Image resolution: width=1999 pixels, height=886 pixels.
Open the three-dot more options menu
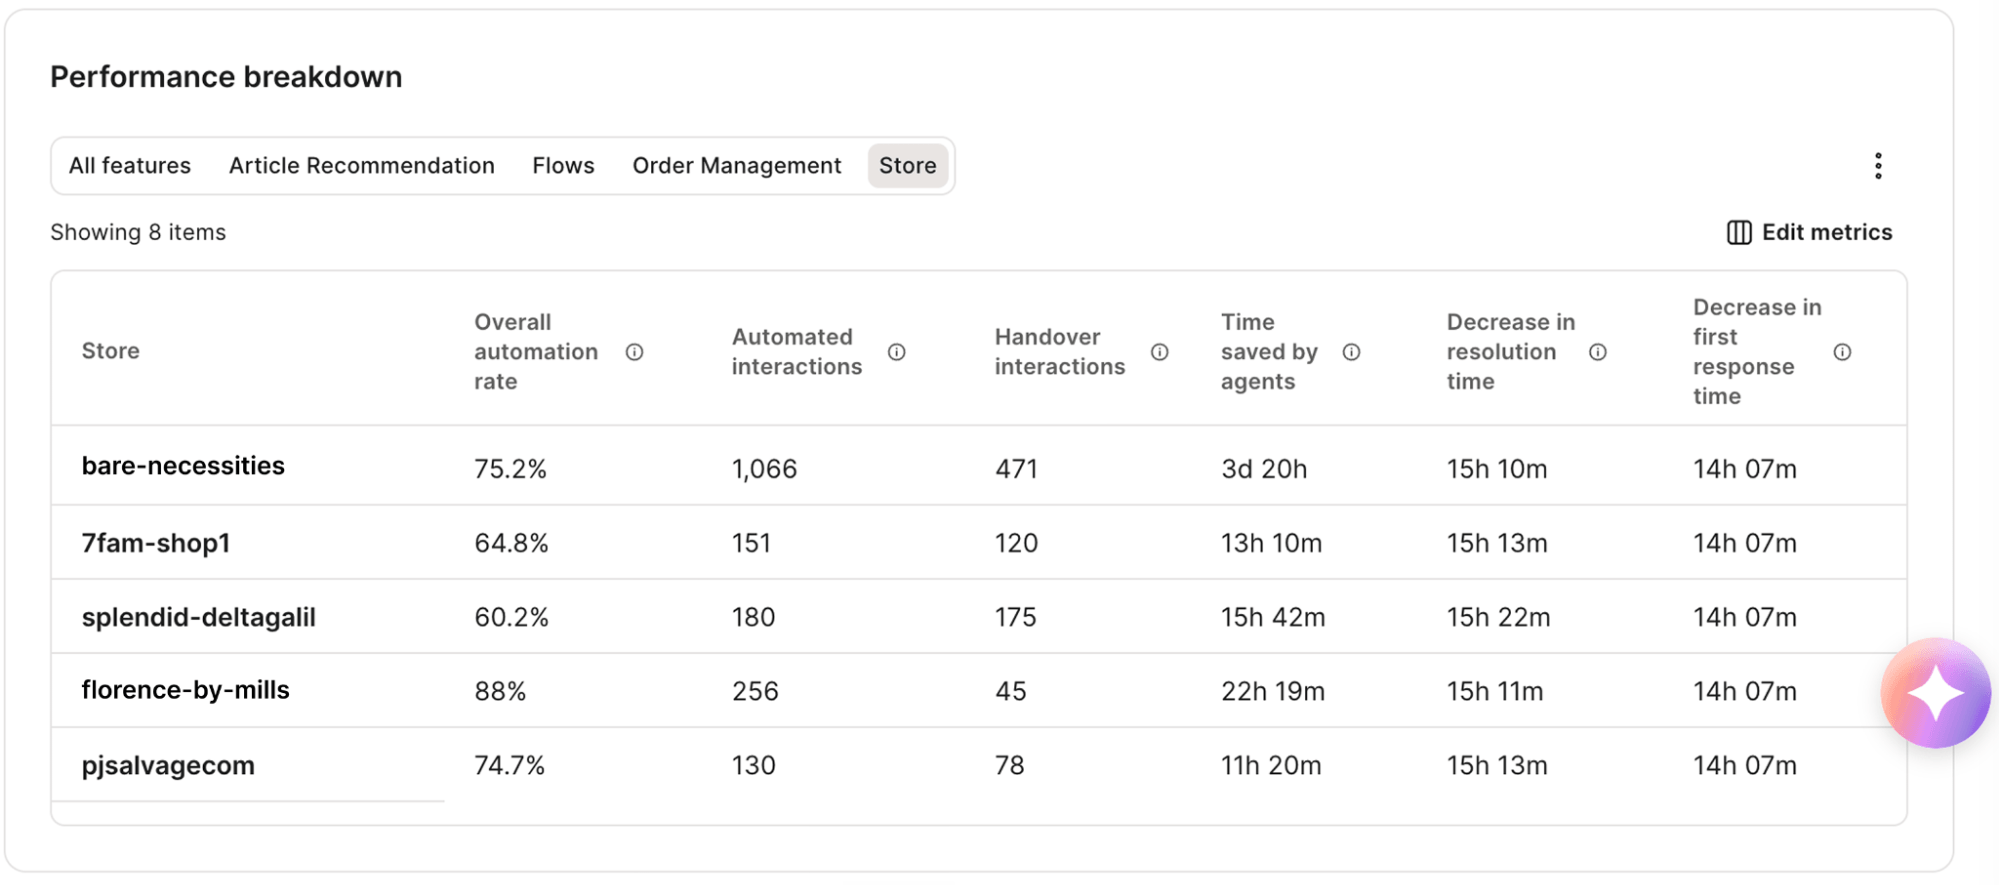tap(1878, 166)
